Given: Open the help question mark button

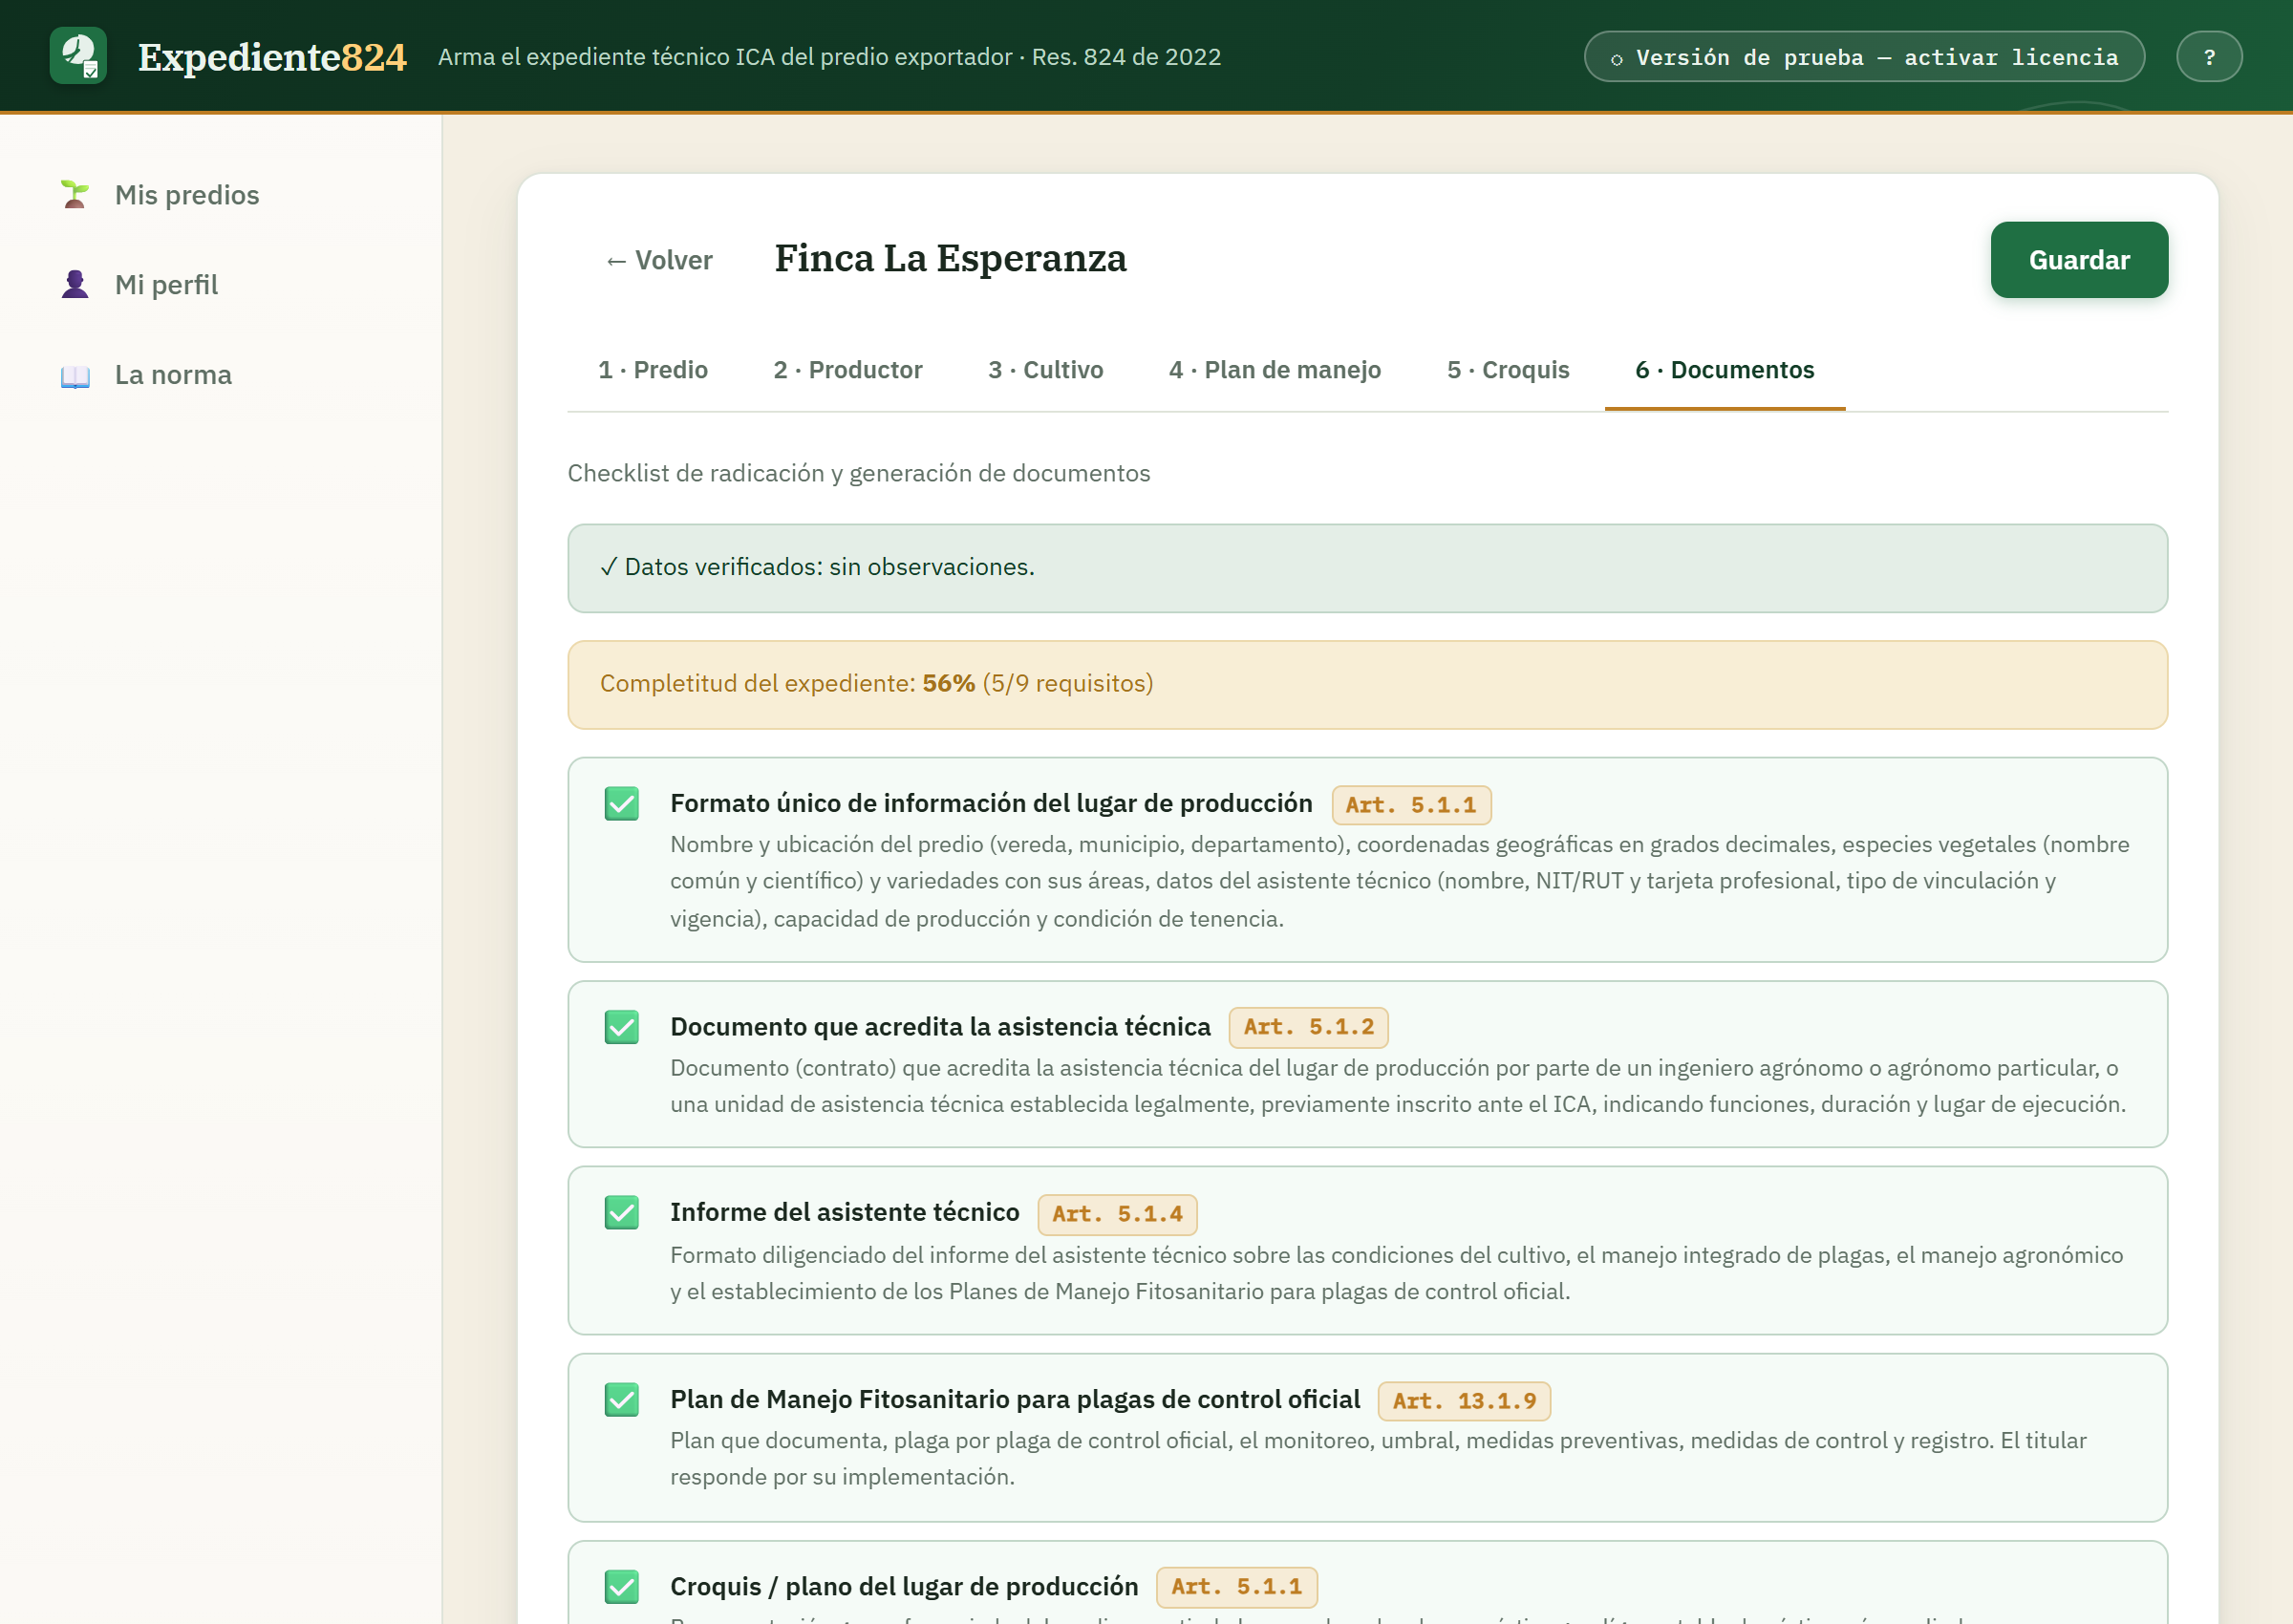Looking at the screenshot, I should tap(2209, 57).
